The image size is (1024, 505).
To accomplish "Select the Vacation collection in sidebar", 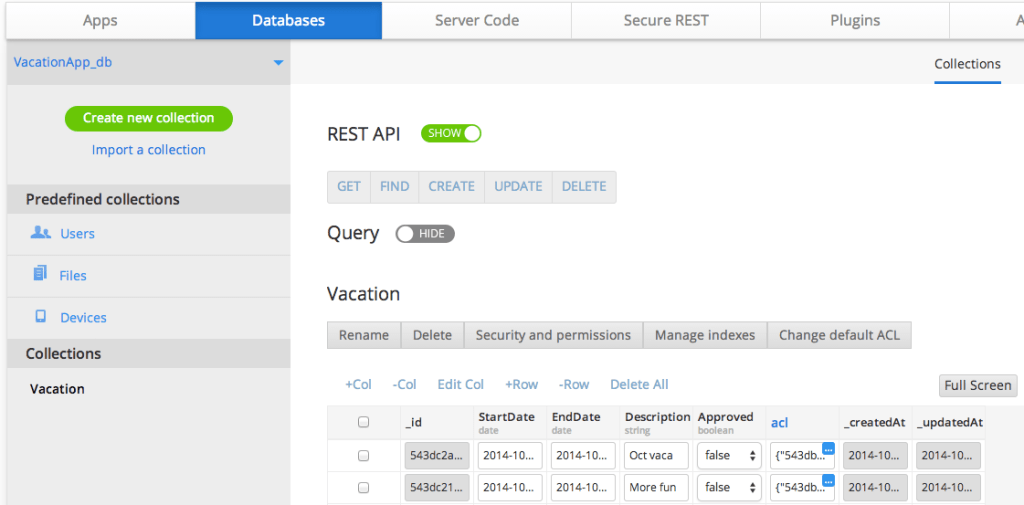I will 57,389.
